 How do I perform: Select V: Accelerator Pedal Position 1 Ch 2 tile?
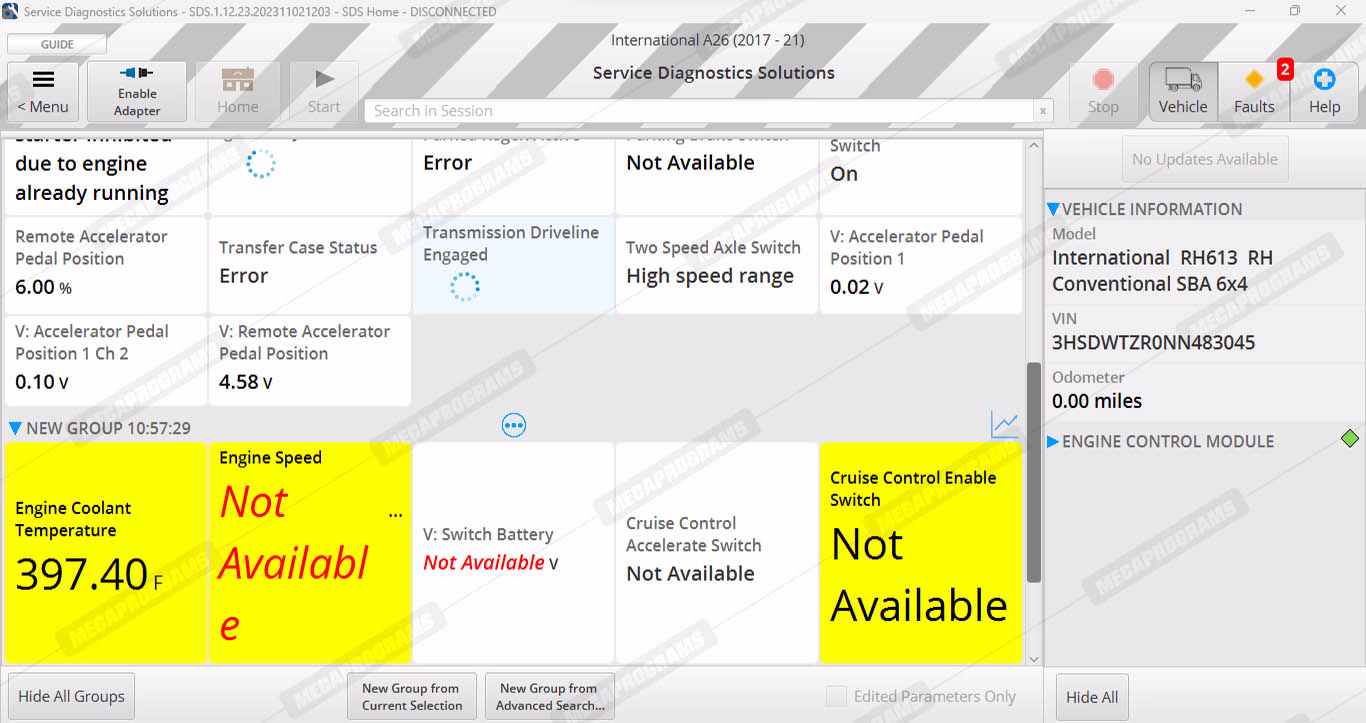tap(106, 361)
